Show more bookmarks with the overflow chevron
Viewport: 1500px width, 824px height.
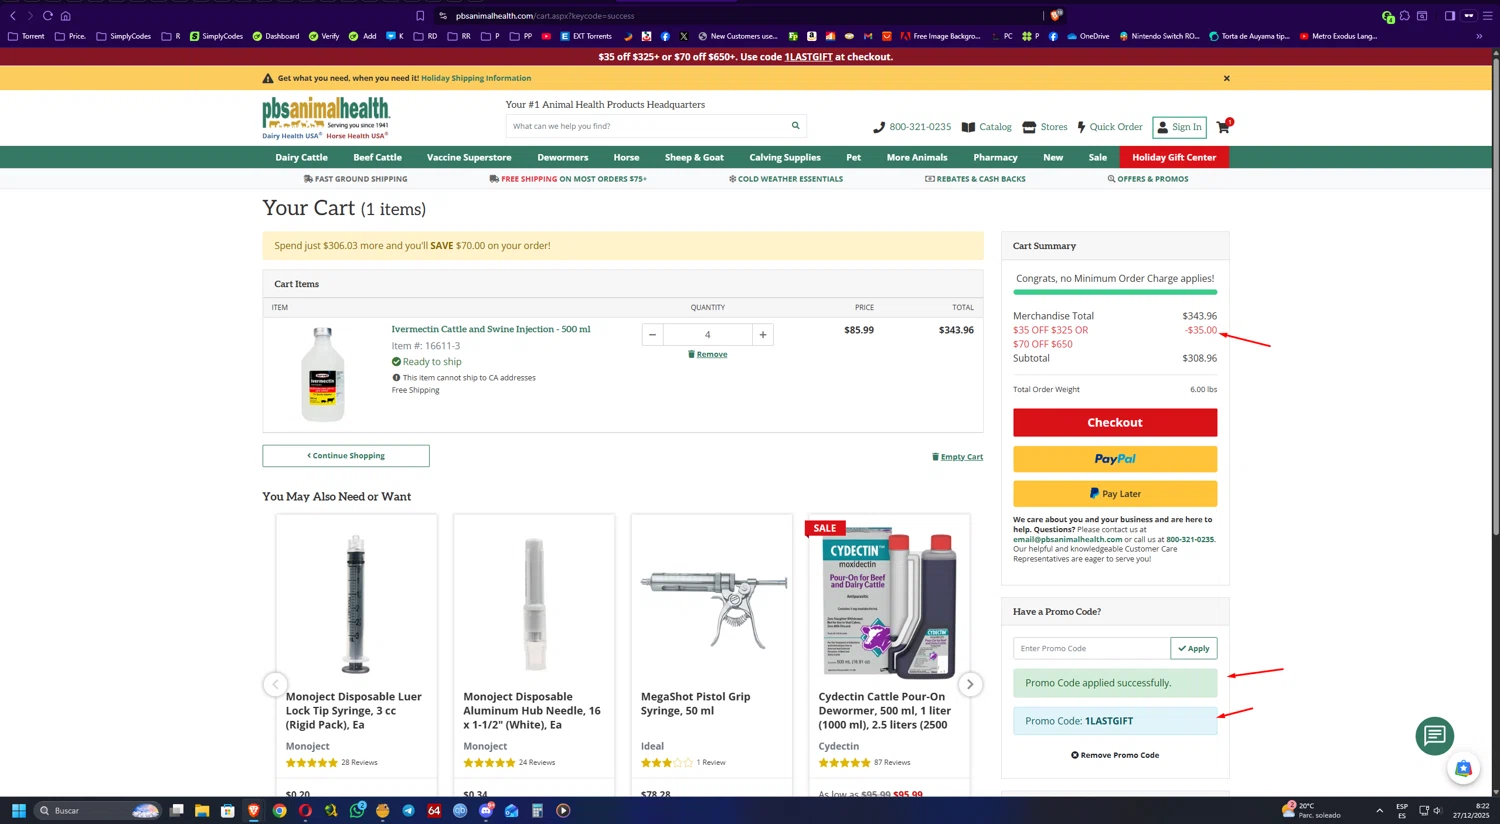[1479, 36]
